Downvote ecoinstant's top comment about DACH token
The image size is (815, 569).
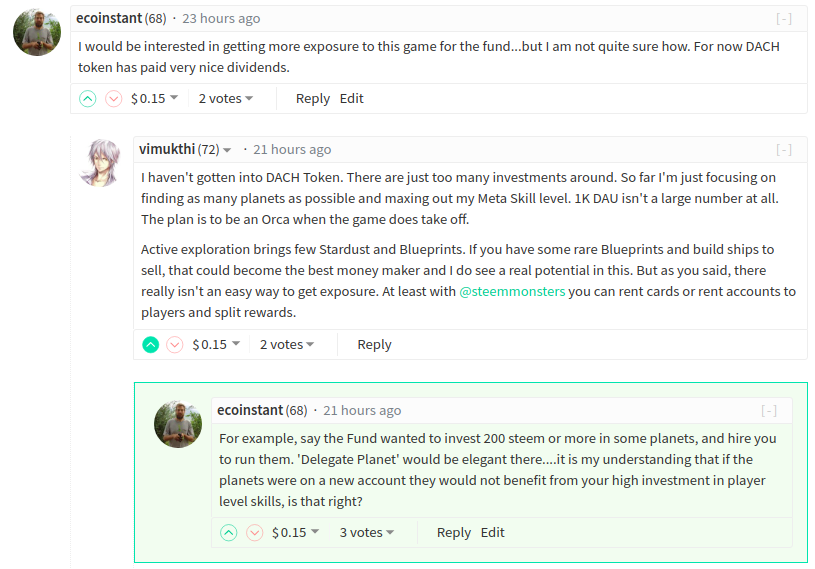(113, 98)
